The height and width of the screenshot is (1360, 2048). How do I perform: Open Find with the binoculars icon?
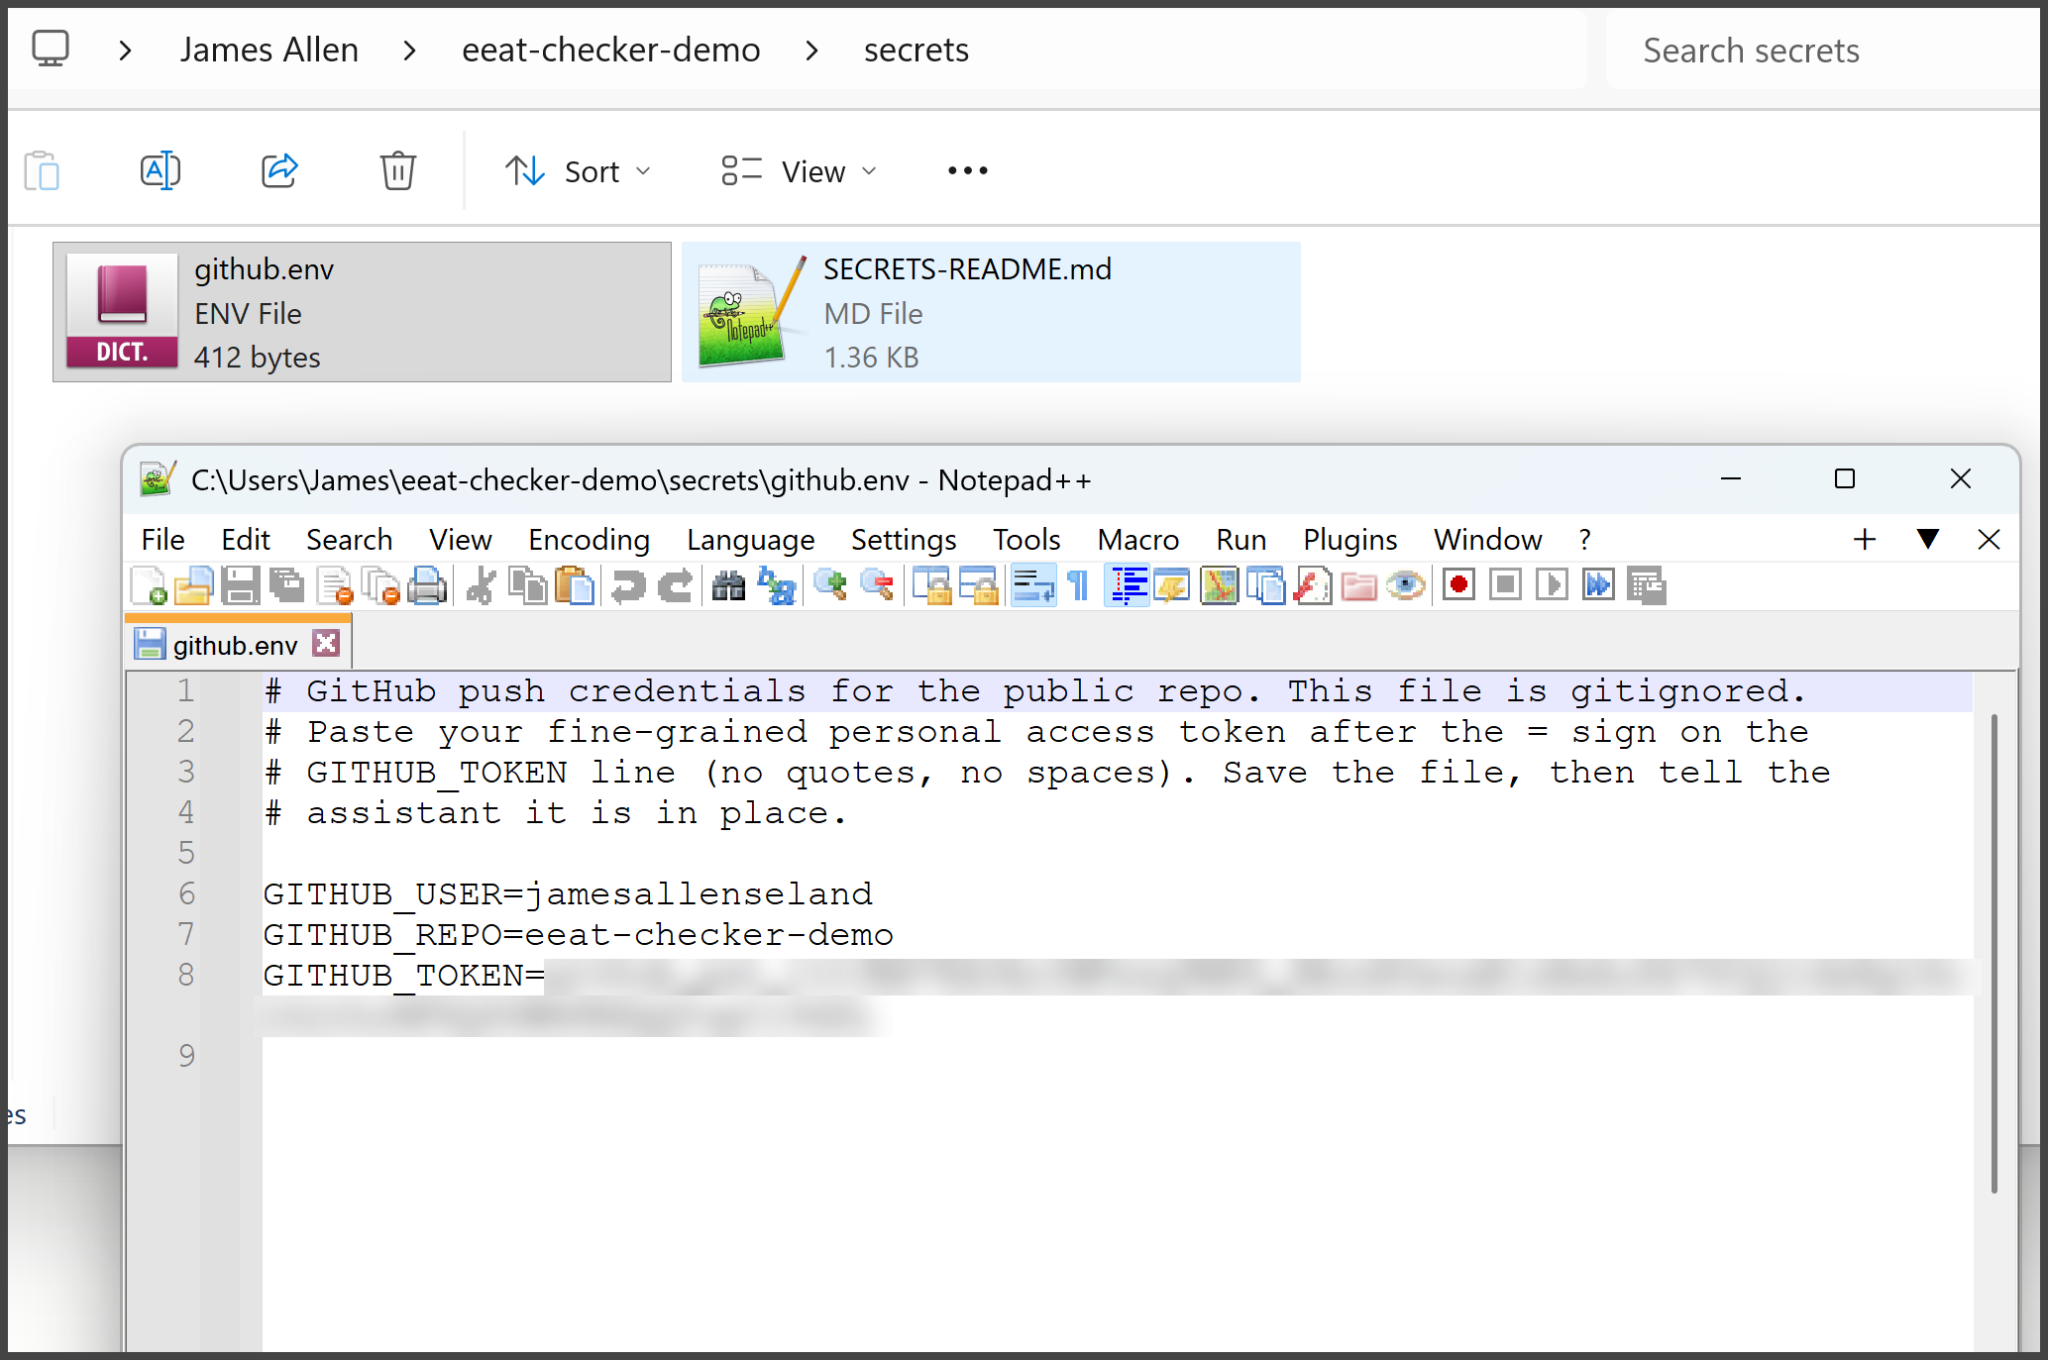(x=729, y=586)
